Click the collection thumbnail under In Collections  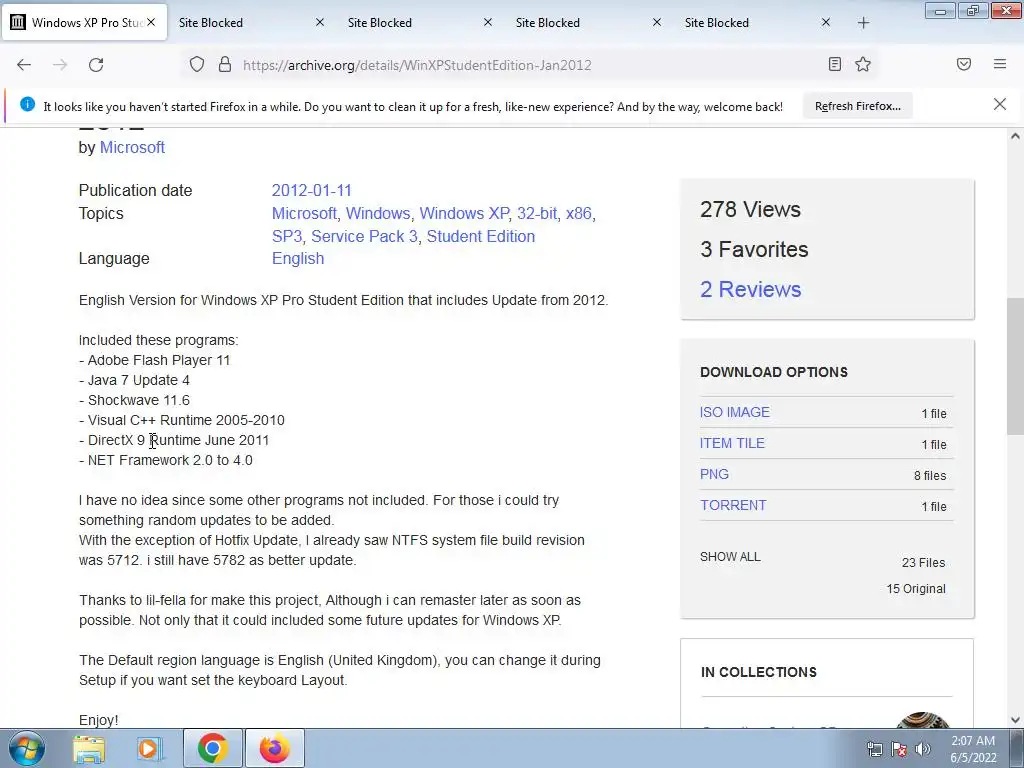tap(922, 720)
